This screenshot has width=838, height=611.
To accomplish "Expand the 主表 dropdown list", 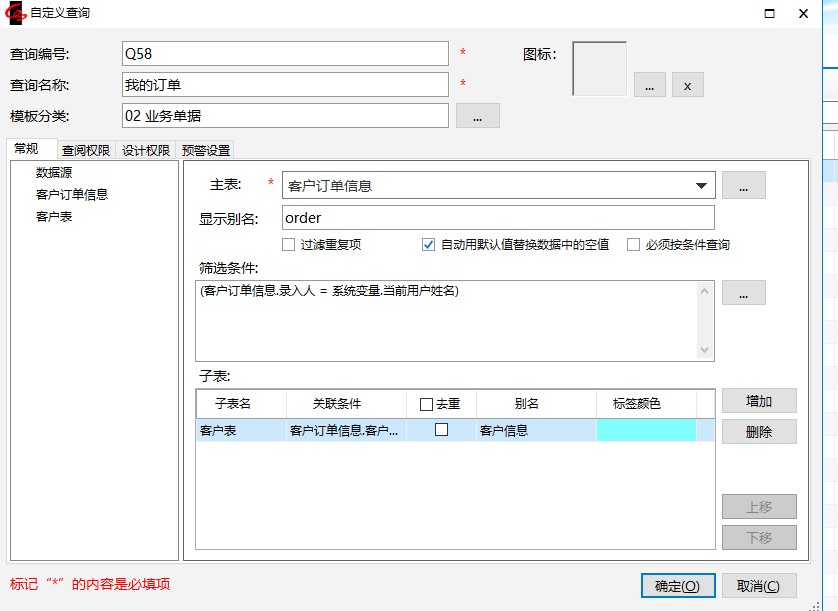I will coord(700,186).
